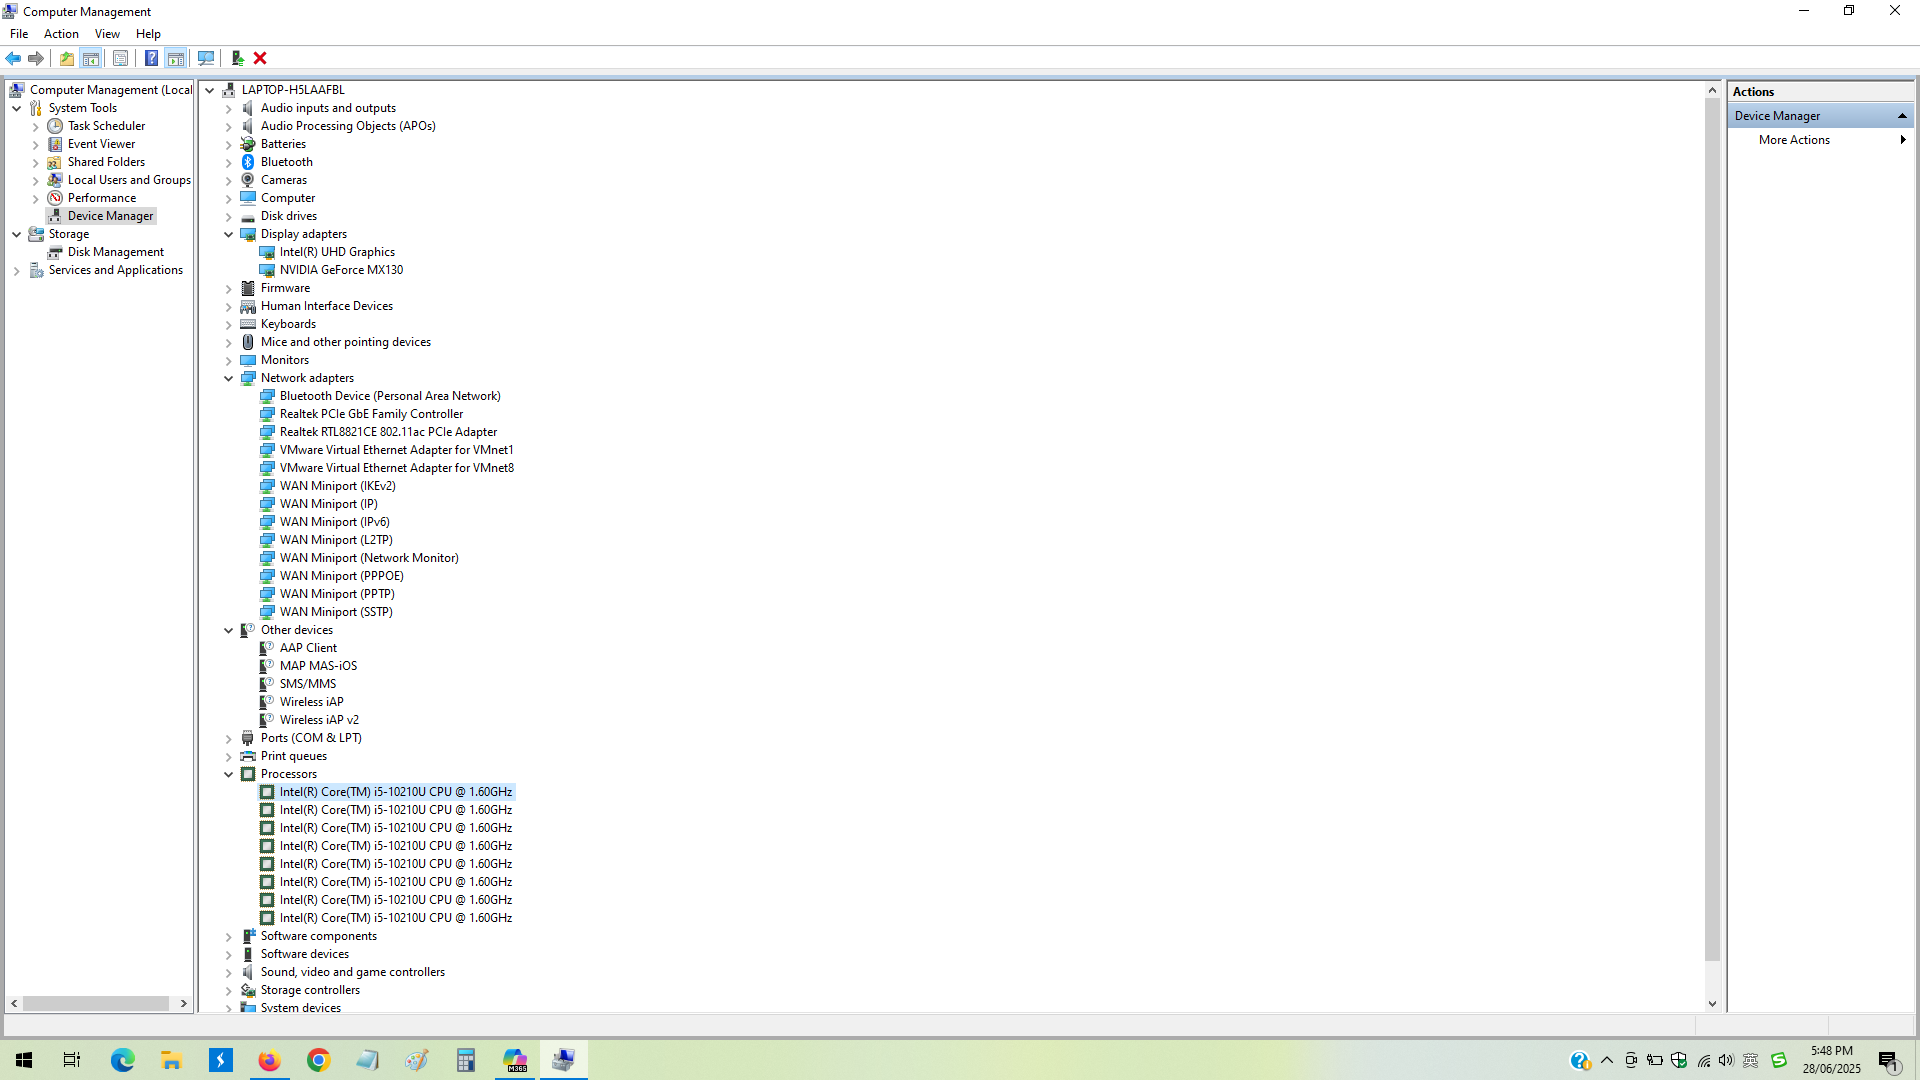This screenshot has height=1080, width=1920.
Task: Click the Storage controllers category icon
Action: point(248,990)
